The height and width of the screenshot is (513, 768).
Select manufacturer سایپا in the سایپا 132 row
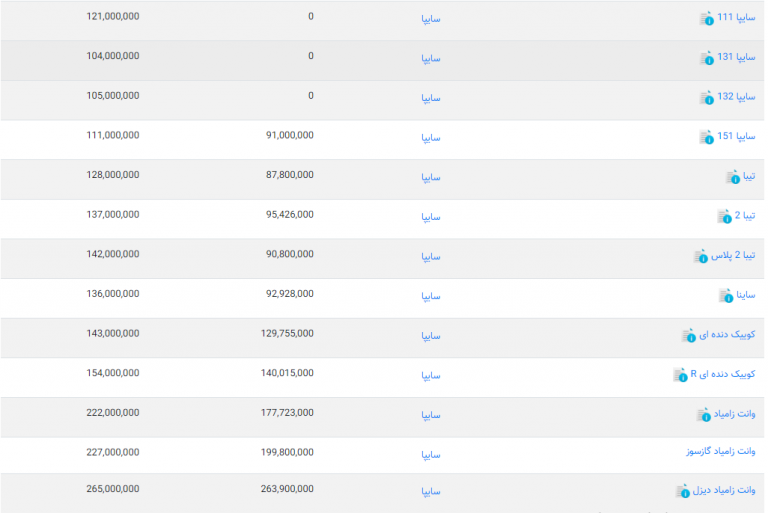(x=431, y=98)
